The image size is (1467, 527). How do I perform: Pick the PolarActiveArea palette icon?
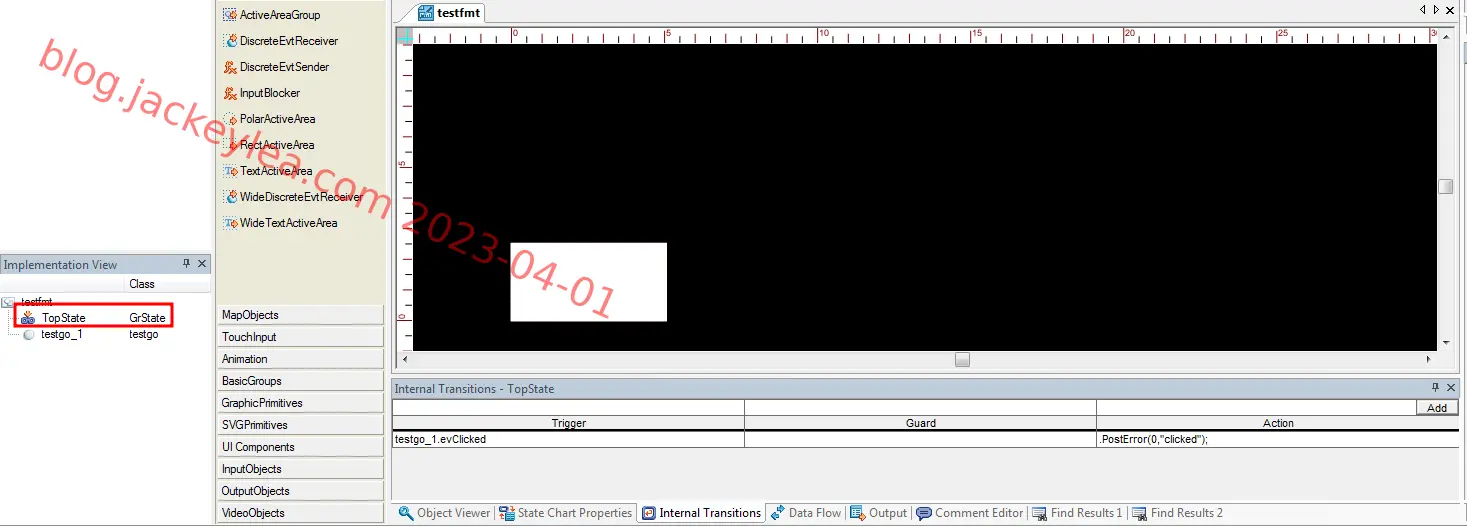pyautogui.click(x=230, y=119)
